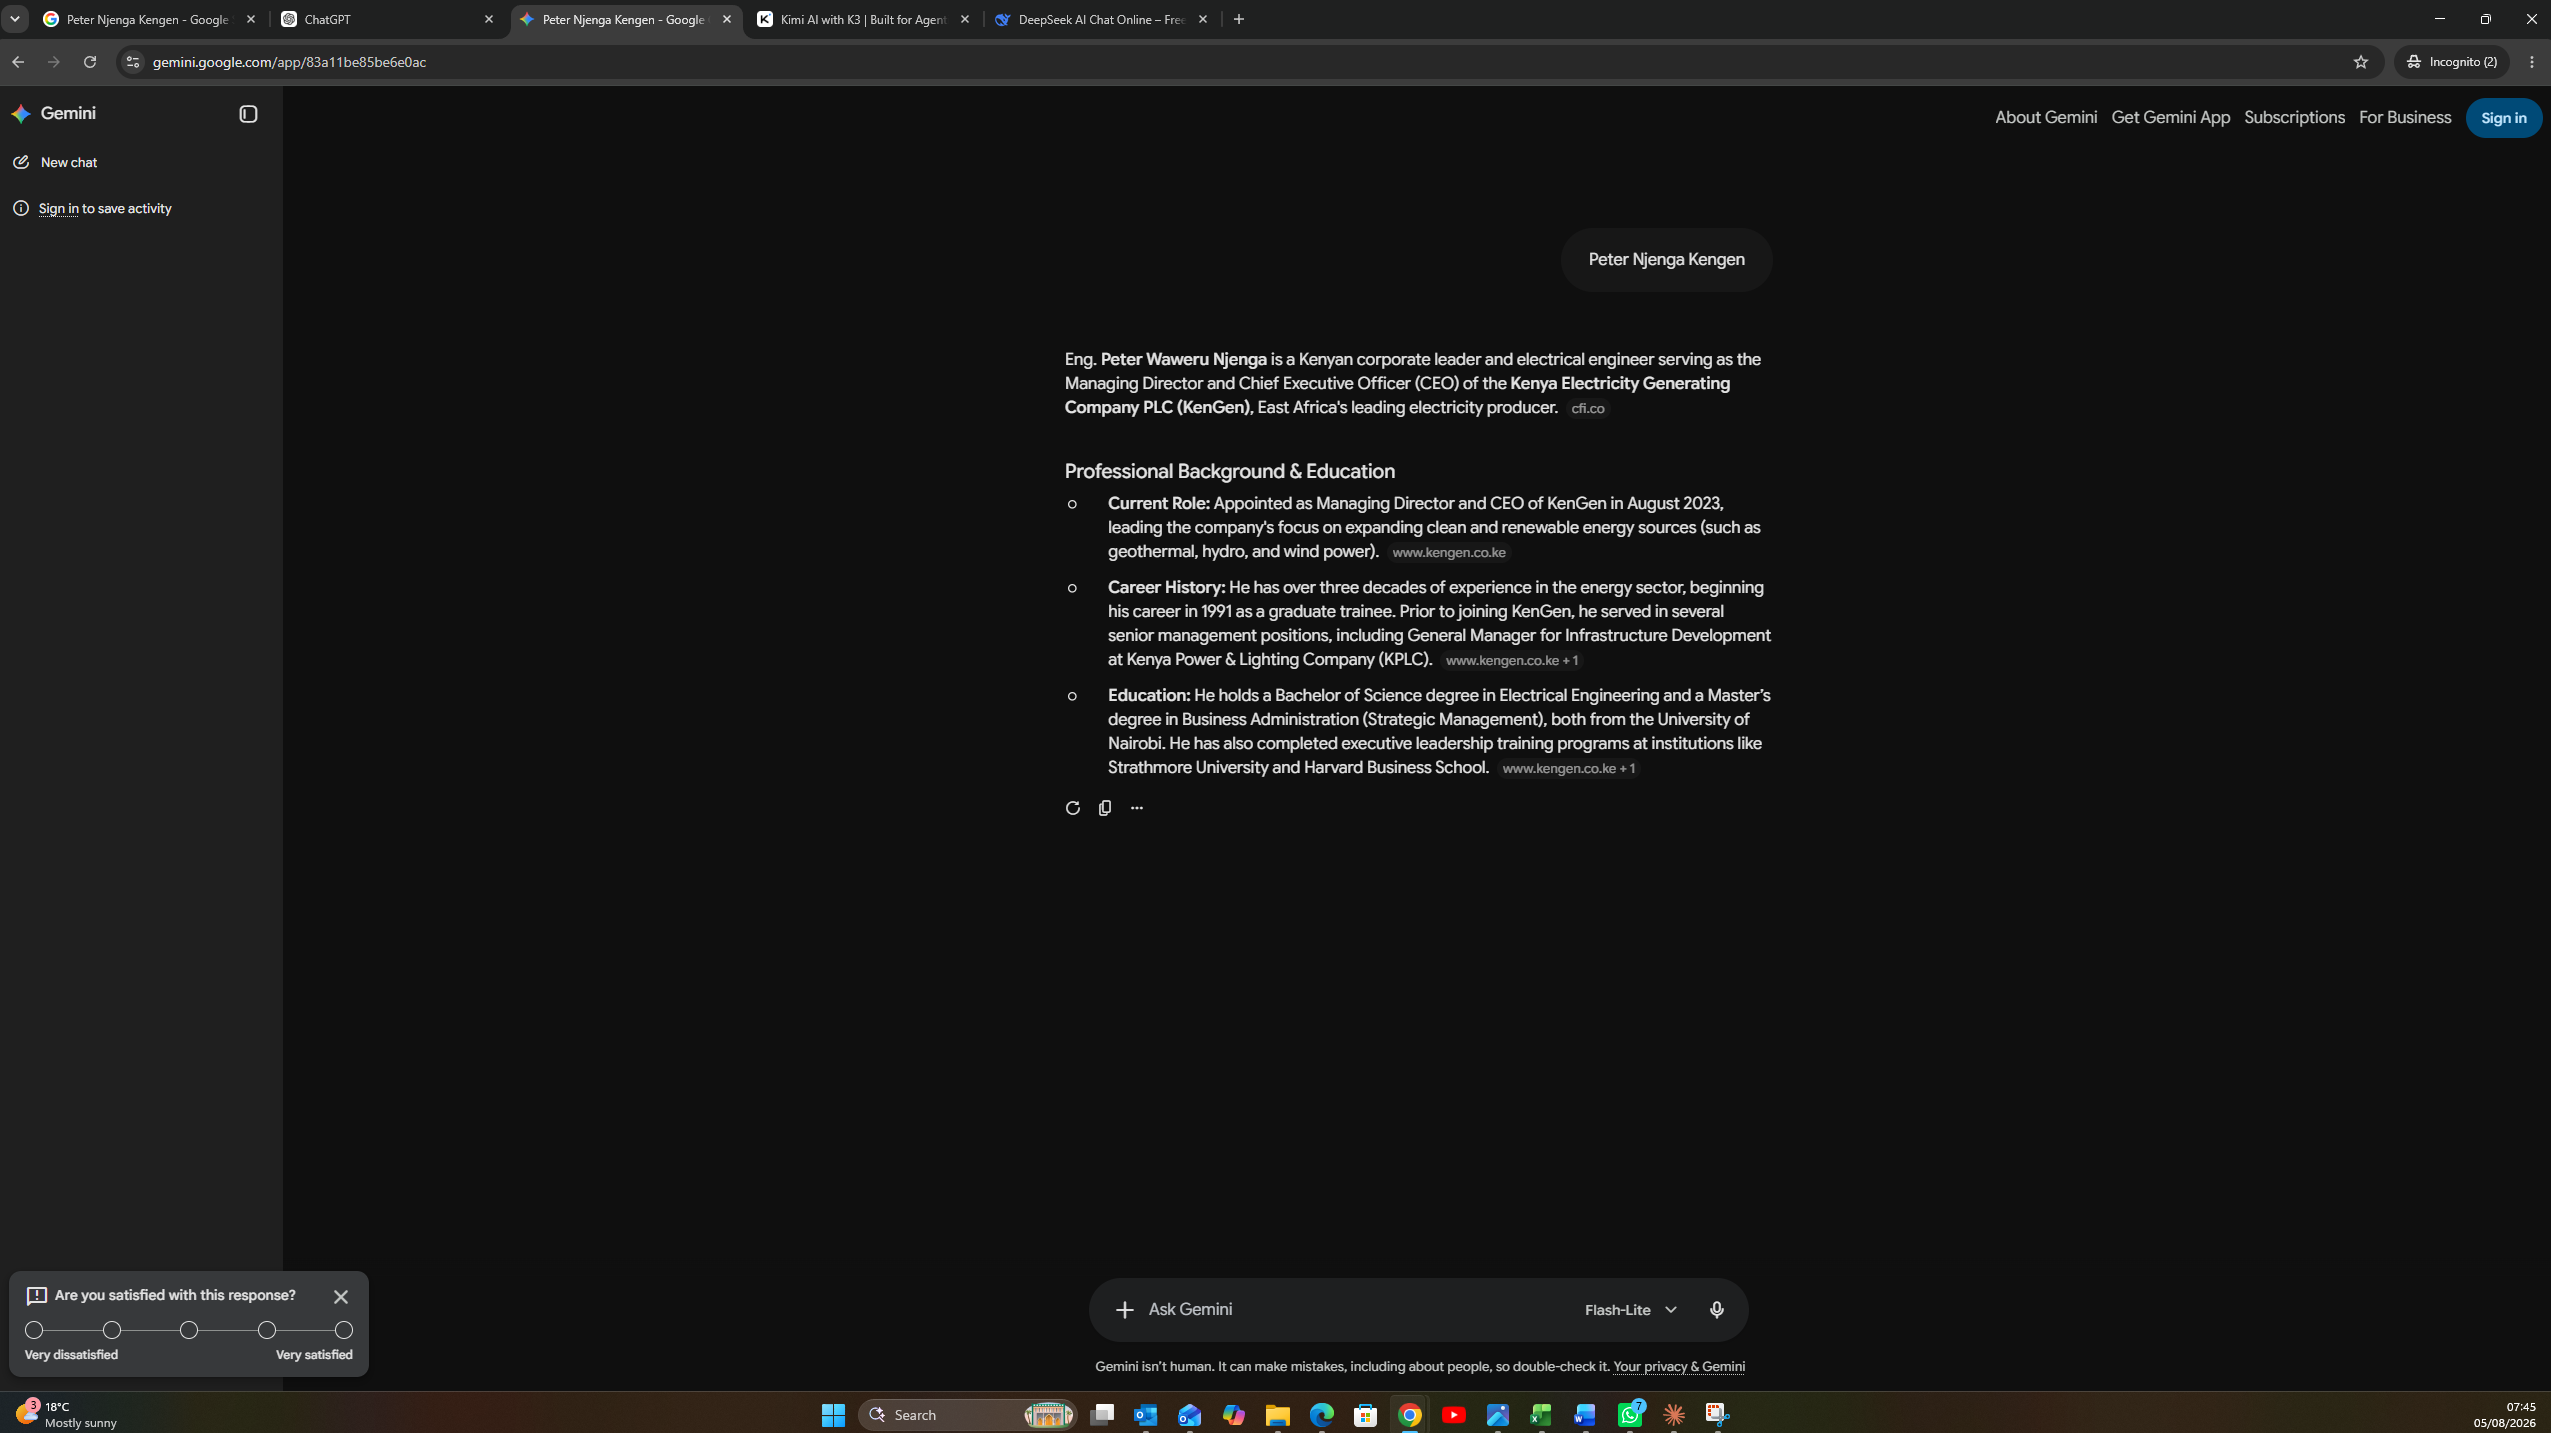Select the middle satisfaction rating circle
This screenshot has height=1433, width=2551.
click(x=189, y=1330)
